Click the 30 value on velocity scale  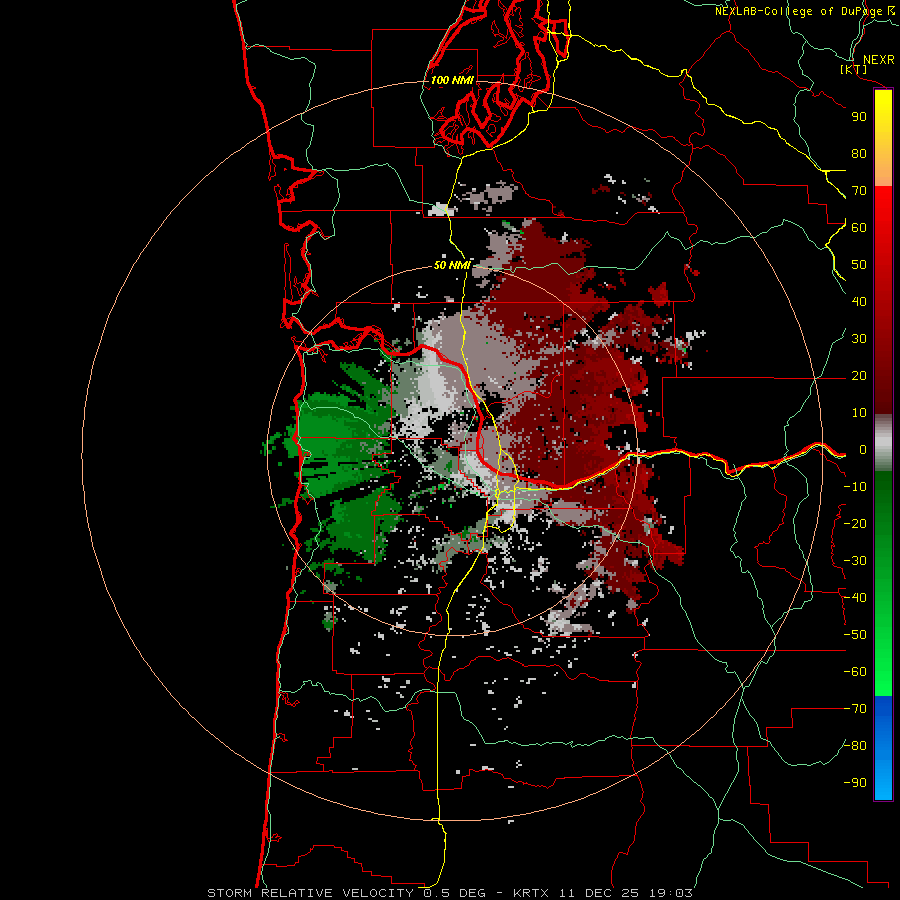point(859,339)
